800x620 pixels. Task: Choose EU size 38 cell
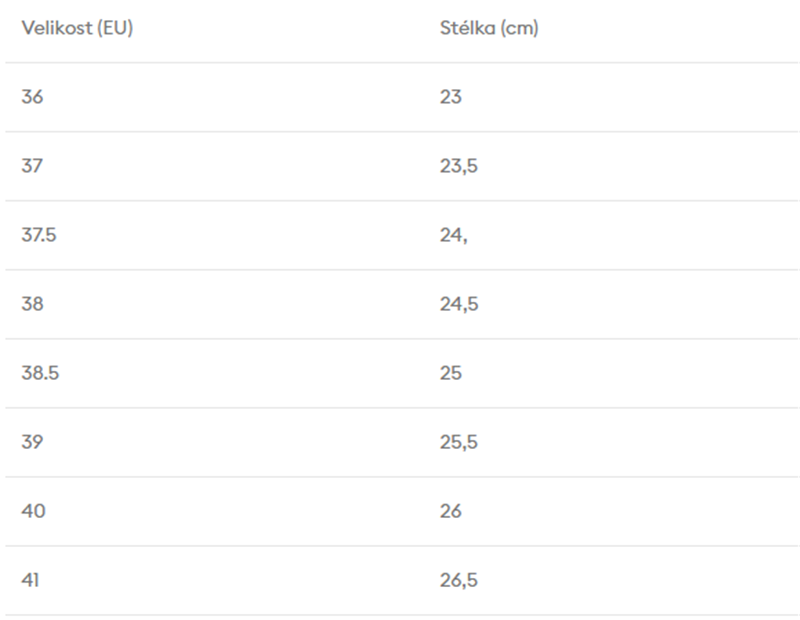click(33, 304)
